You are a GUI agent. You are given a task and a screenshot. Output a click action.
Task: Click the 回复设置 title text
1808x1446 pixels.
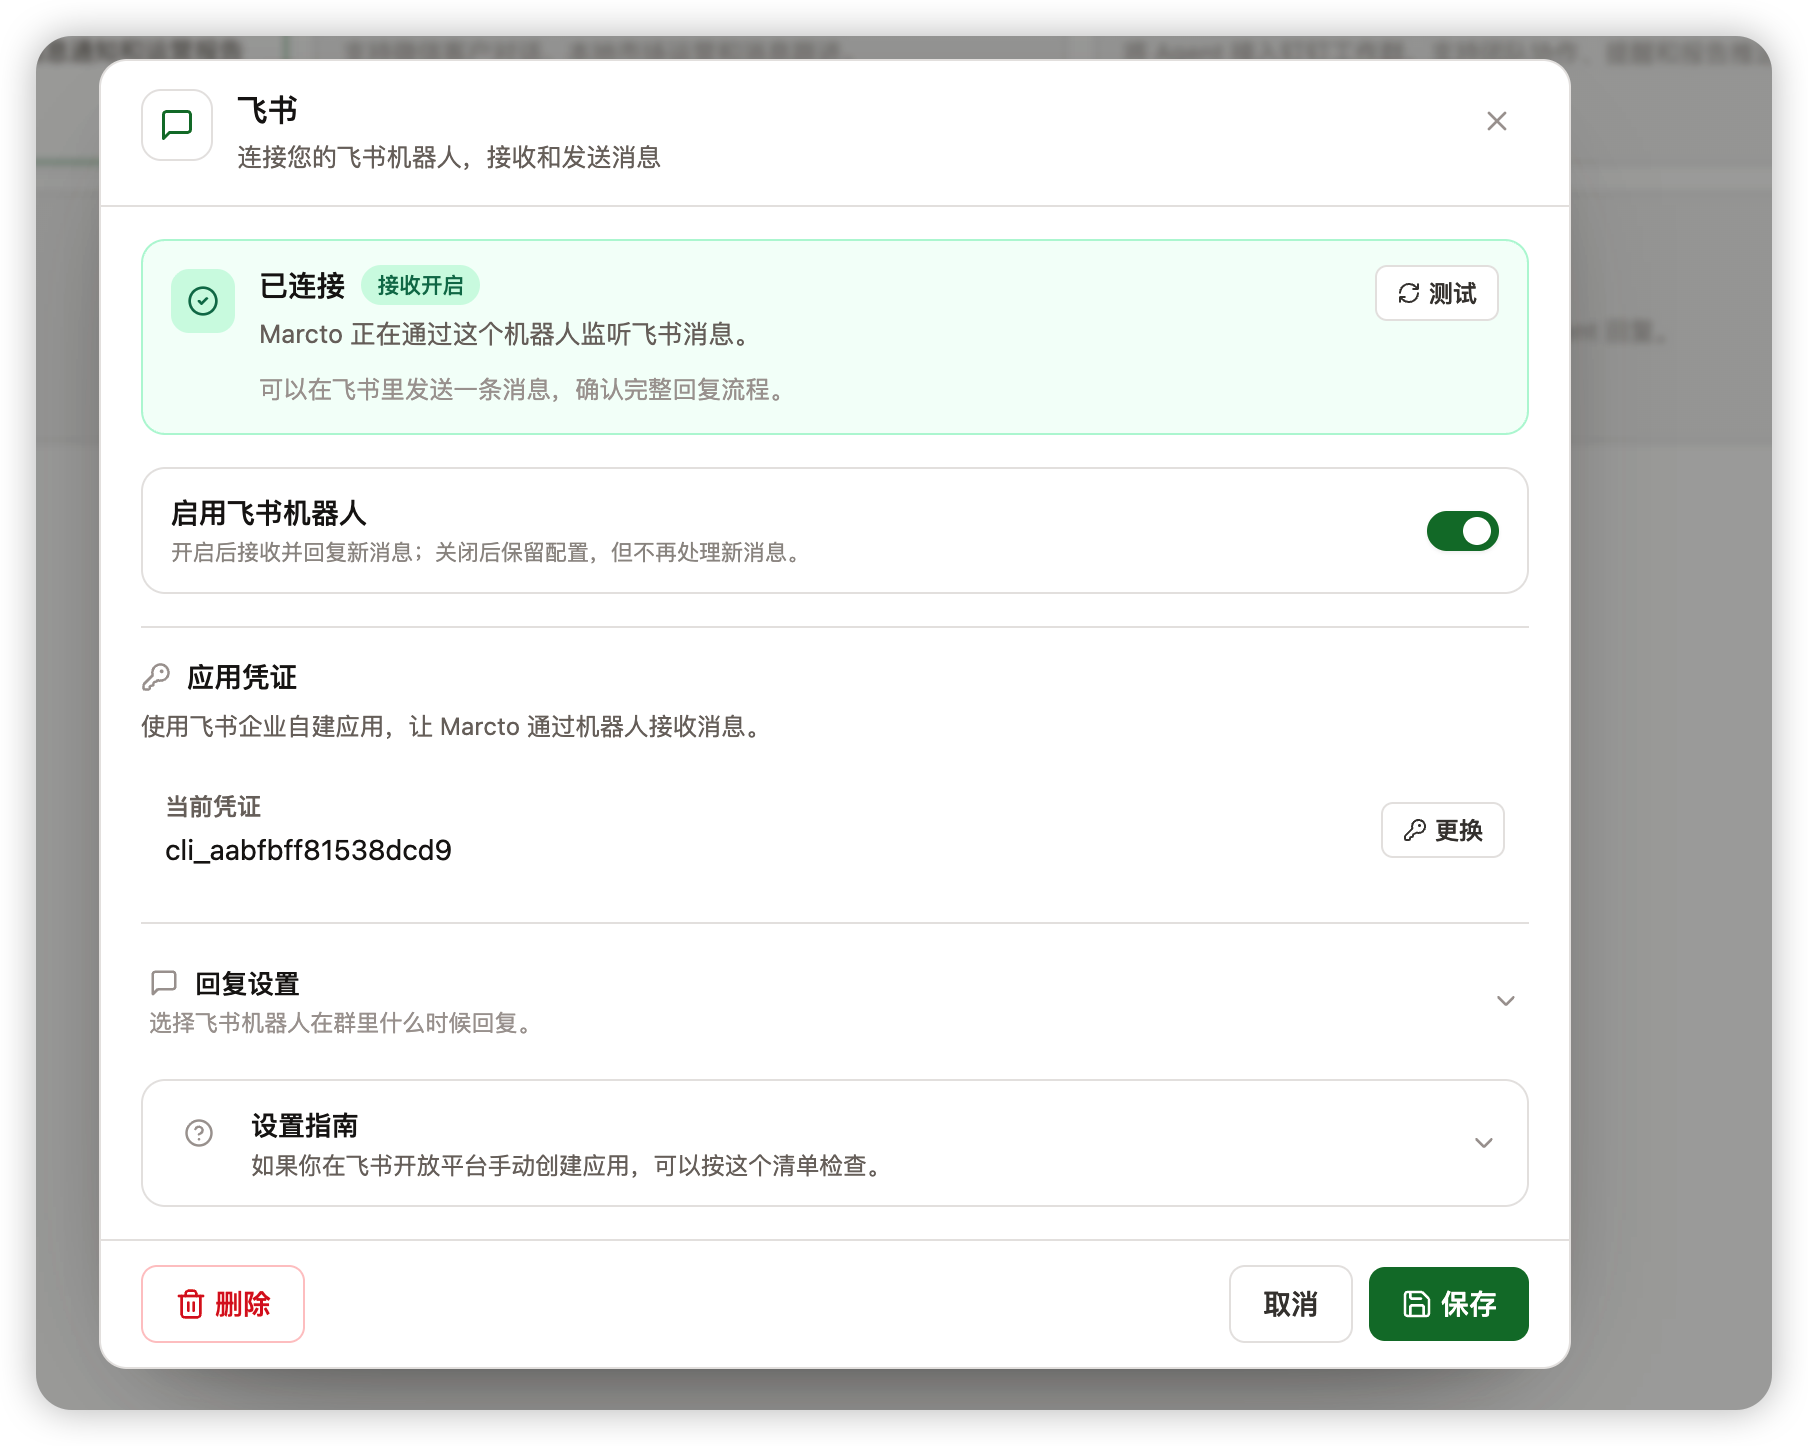point(247,984)
